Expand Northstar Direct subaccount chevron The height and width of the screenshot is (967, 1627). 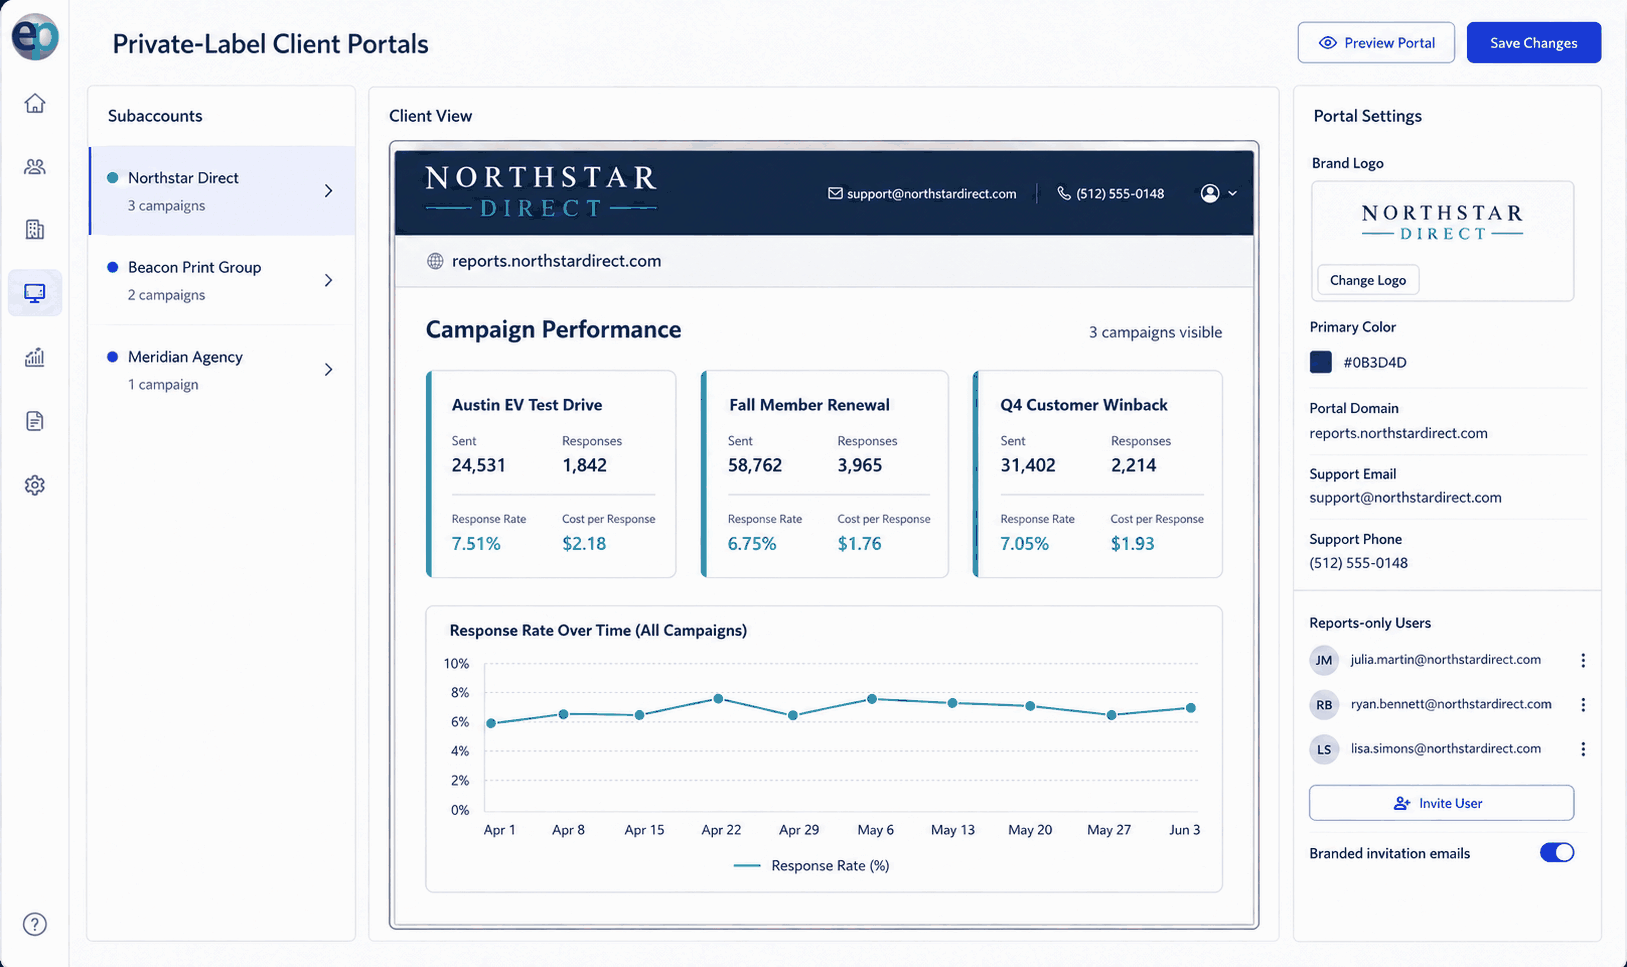[328, 191]
